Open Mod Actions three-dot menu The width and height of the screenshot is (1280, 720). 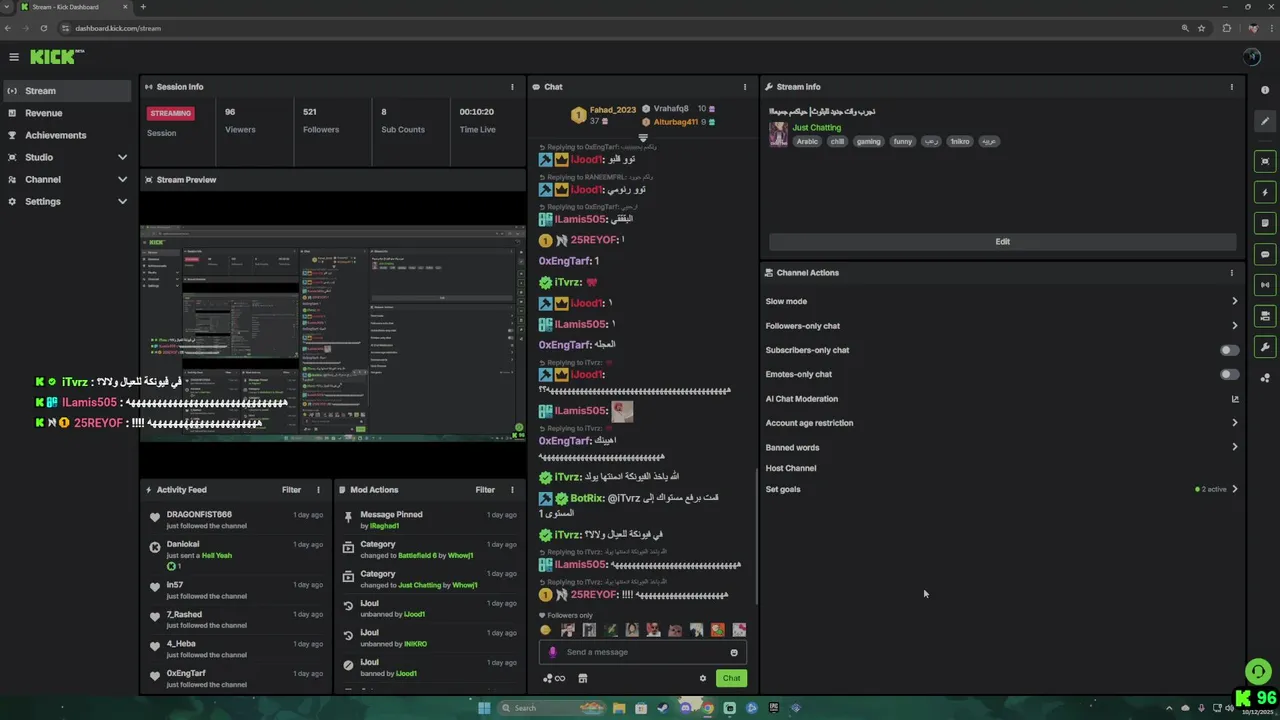pos(513,490)
